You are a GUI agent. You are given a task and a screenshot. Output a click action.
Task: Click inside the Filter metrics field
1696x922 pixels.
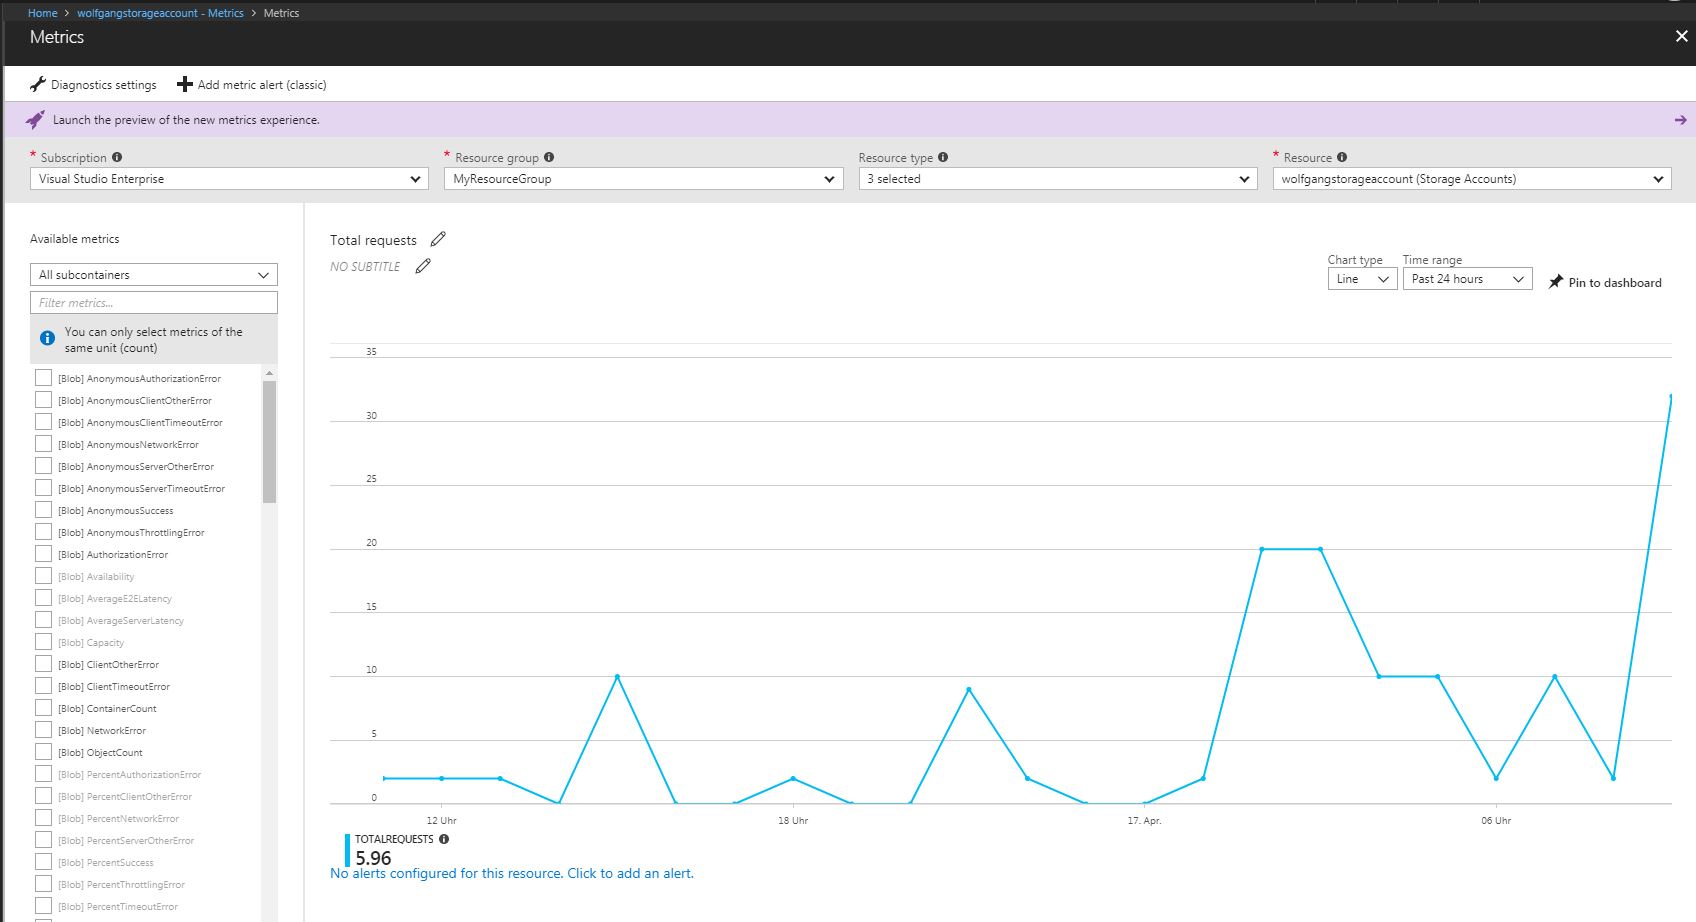[153, 302]
